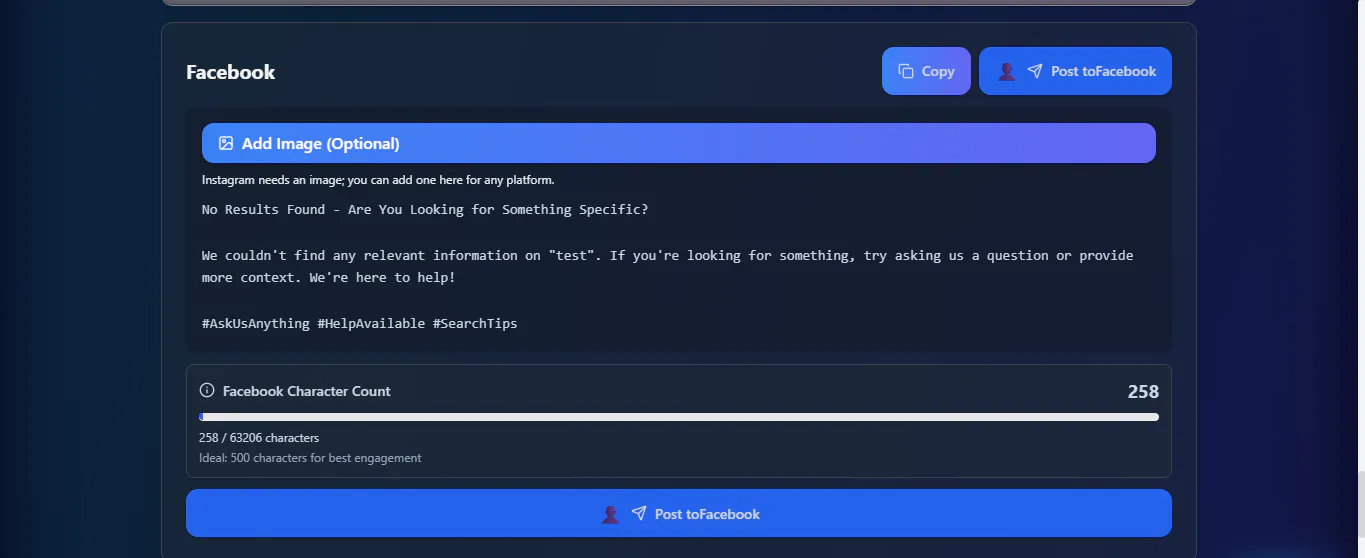Click '258 / 63206 characters' text
1365x558 pixels.
[x=259, y=438]
